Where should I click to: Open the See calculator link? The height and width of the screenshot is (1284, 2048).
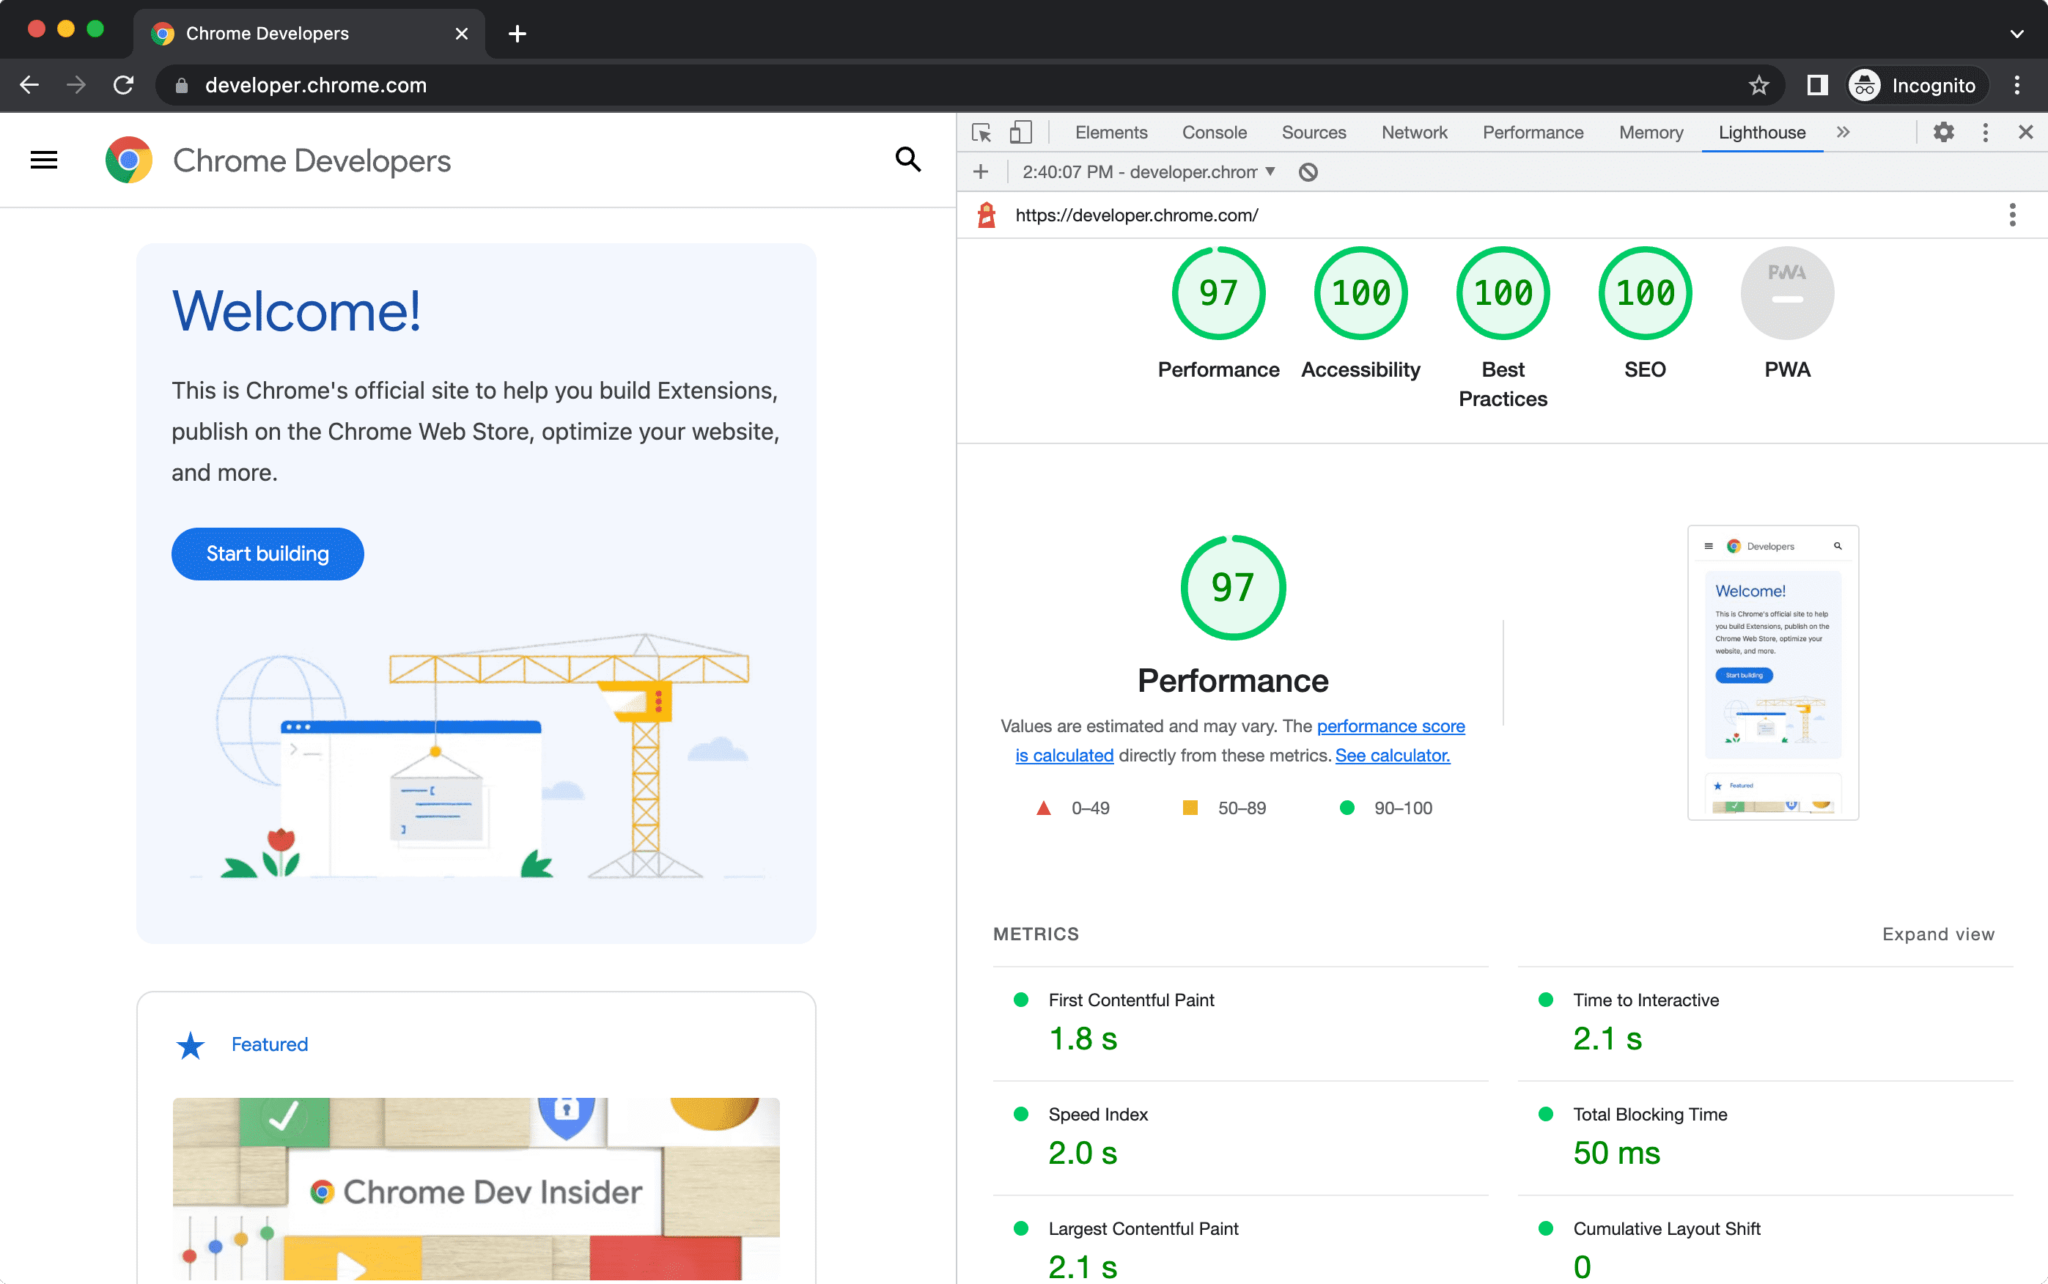coord(1392,755)
